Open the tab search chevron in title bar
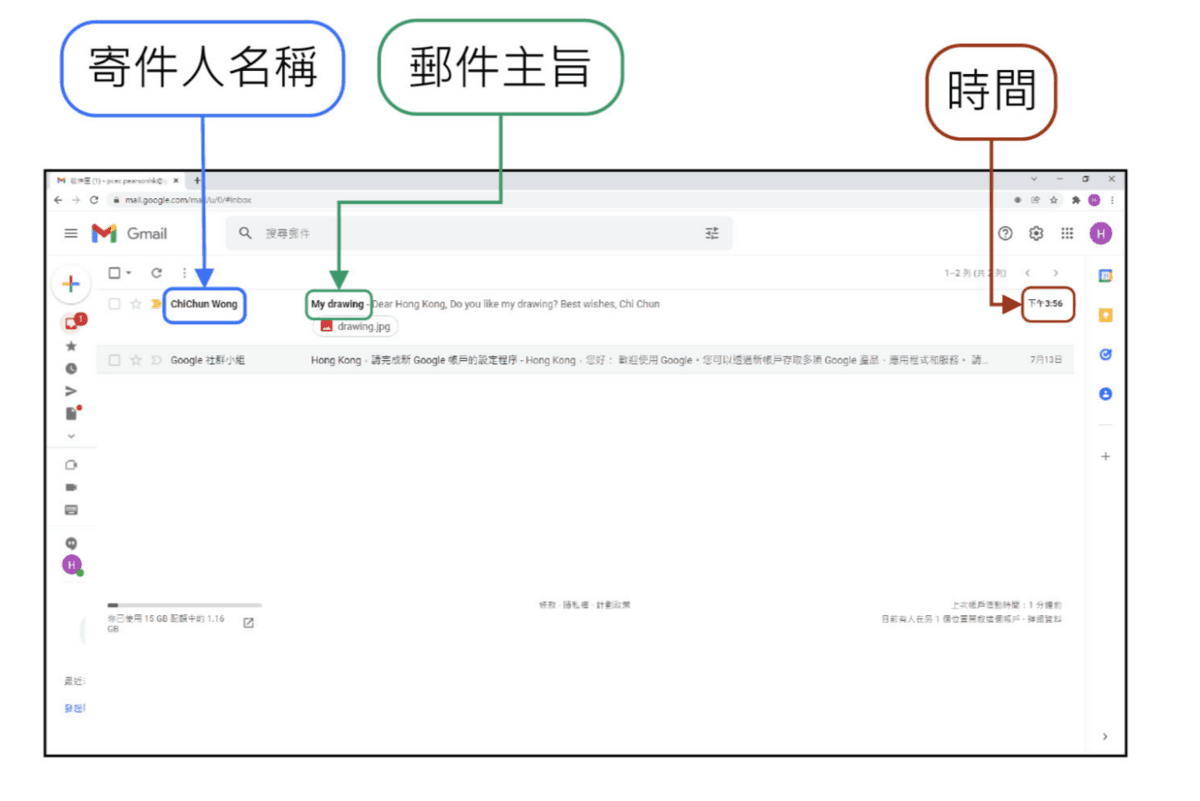This screenshot has width=1200, height=801. 1033,179
